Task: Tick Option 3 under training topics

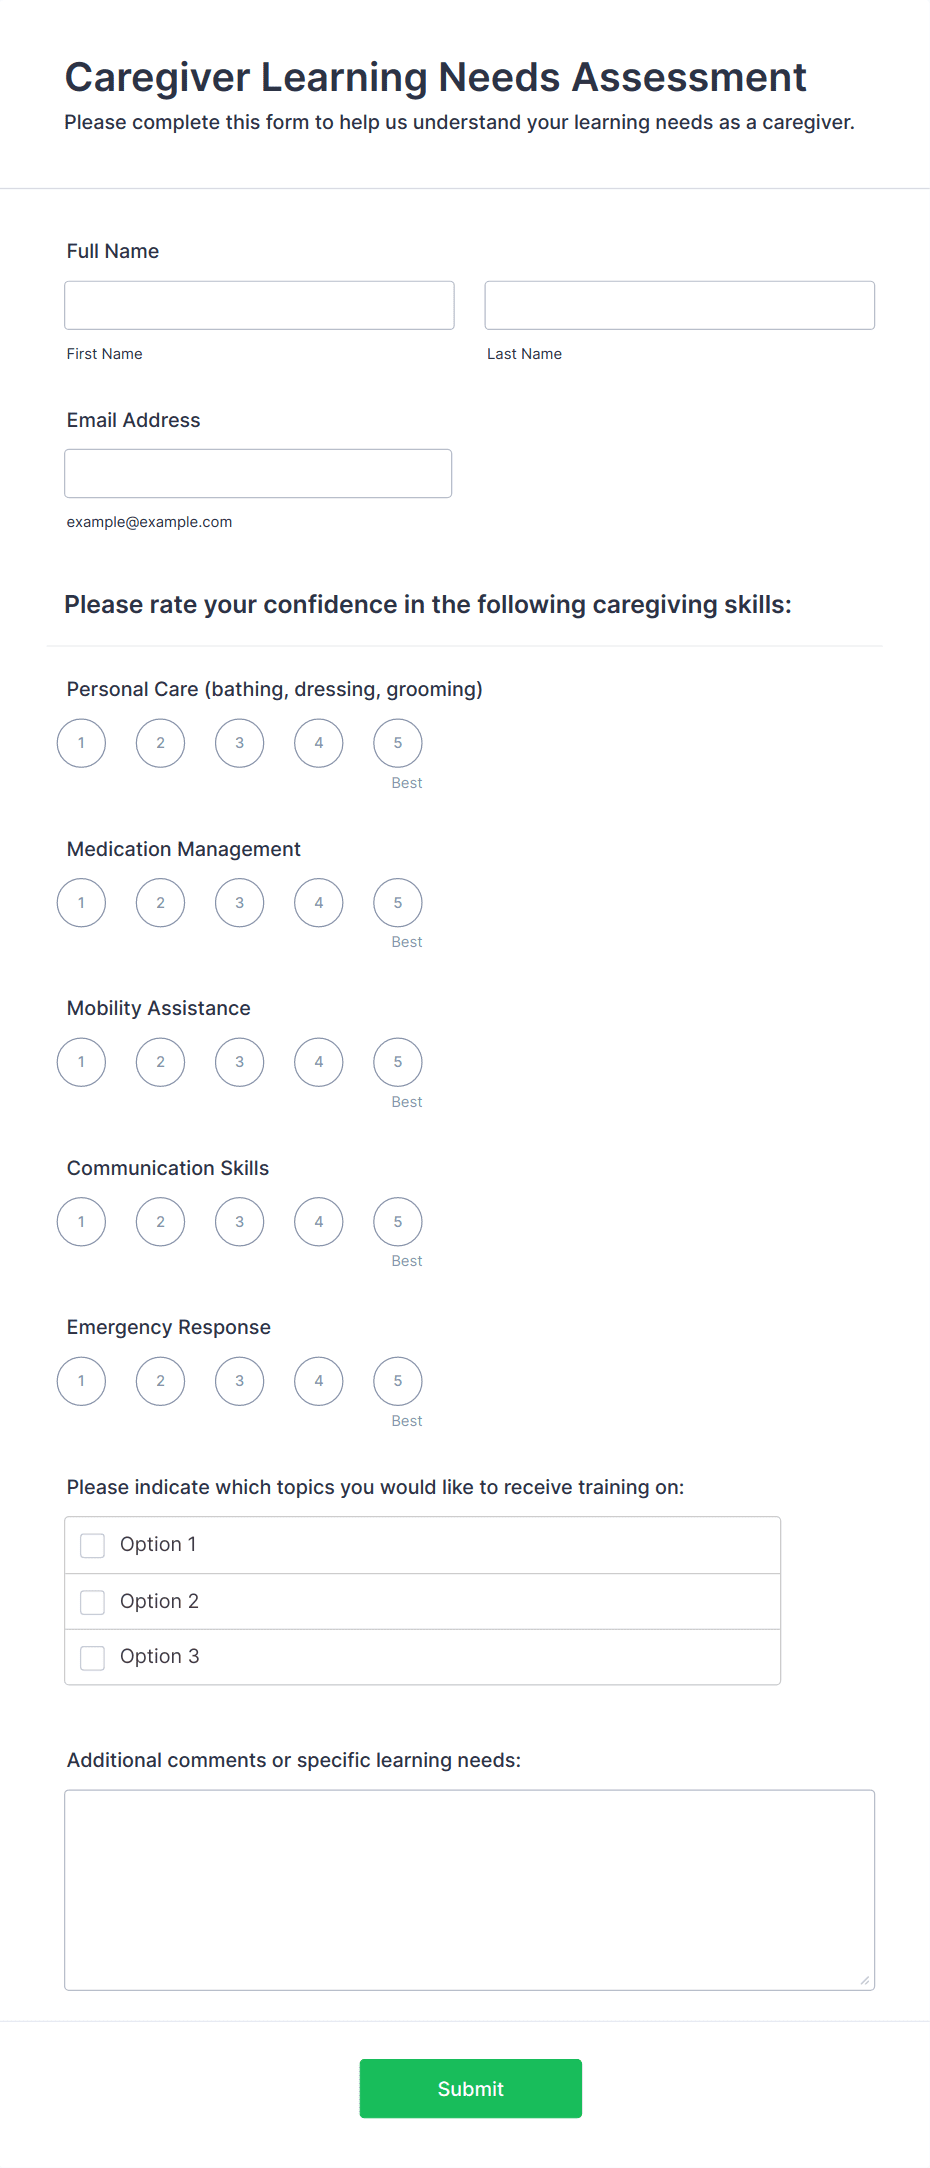Action: pyautogui.click(x=92, y=1656)
